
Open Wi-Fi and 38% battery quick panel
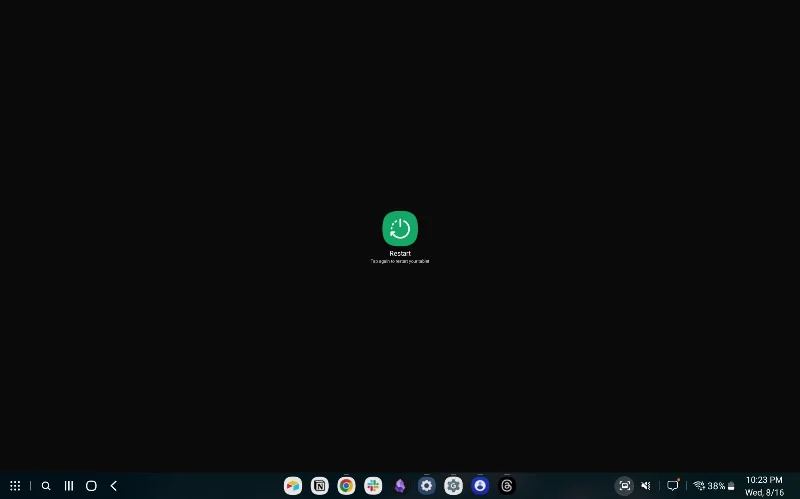coord(714,486)
